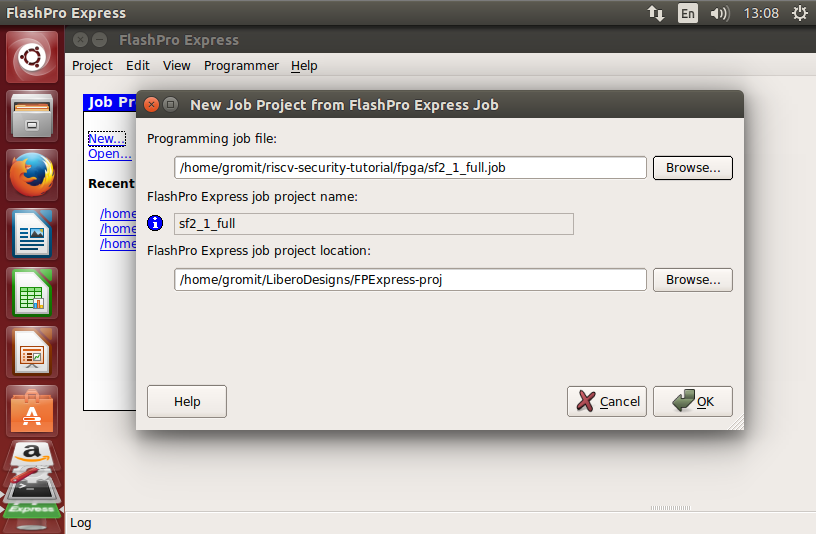Open Firefox web browser
This screenshot has width=816, height=534.
(x=32, y=175)
